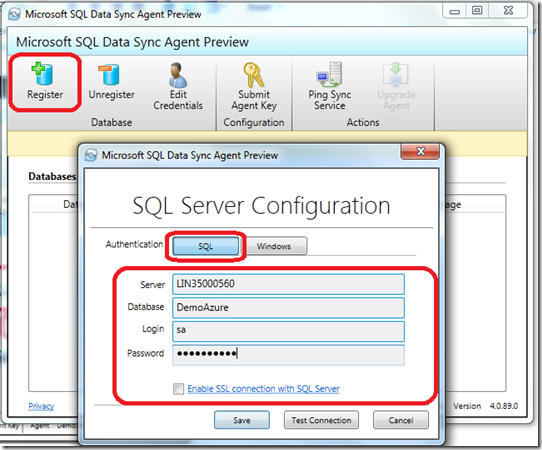Maximize the main agent window
This screenshot has width=542, height=450.
click(477, 11)
